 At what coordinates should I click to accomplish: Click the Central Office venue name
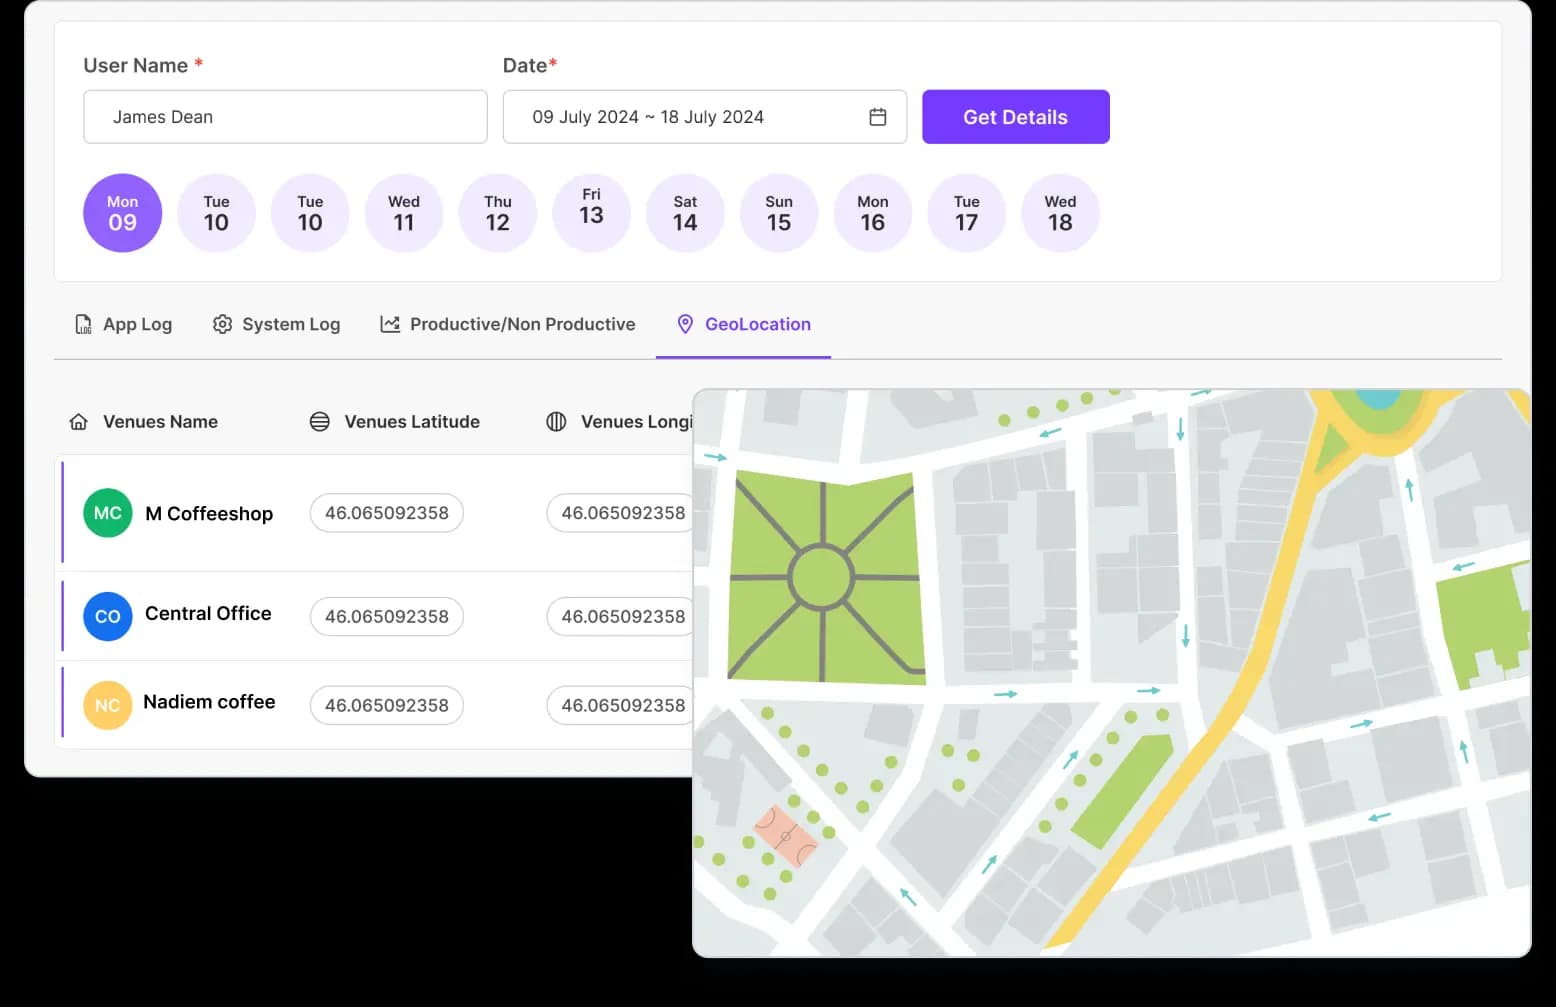[x=208, y=613]
